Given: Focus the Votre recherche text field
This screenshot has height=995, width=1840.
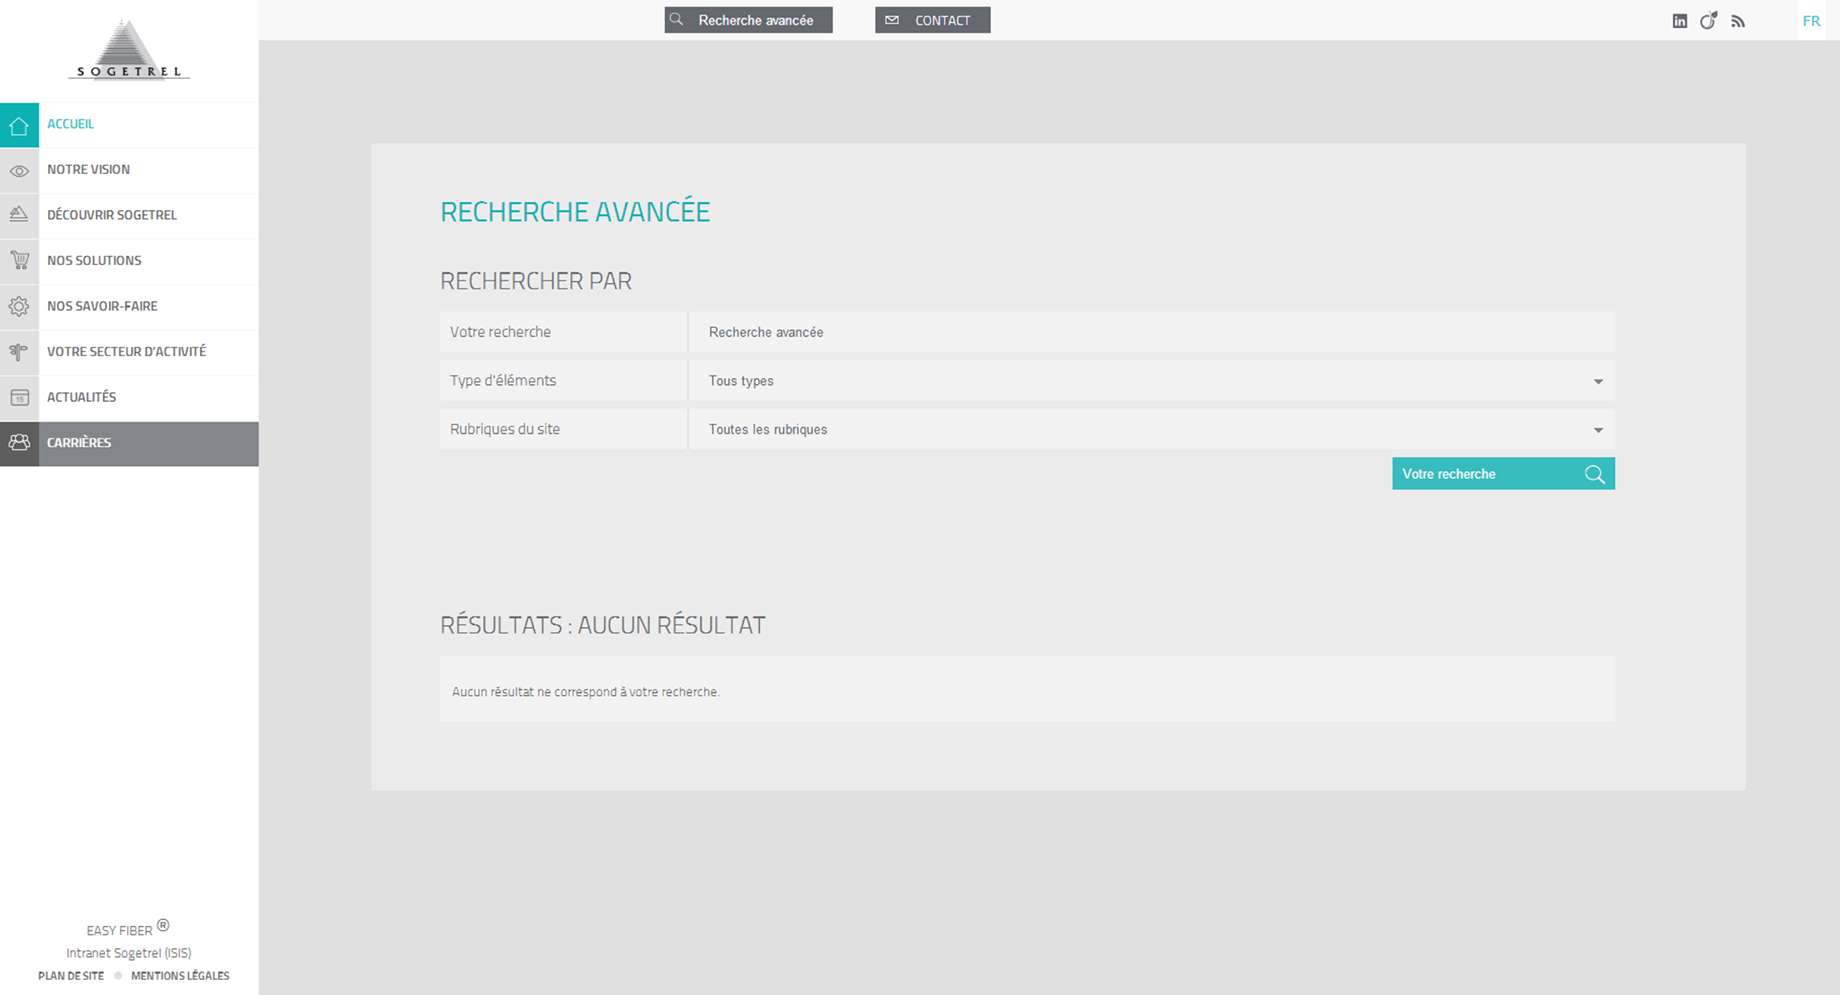Looking at the screenshot, I should tap(1150, 332).
